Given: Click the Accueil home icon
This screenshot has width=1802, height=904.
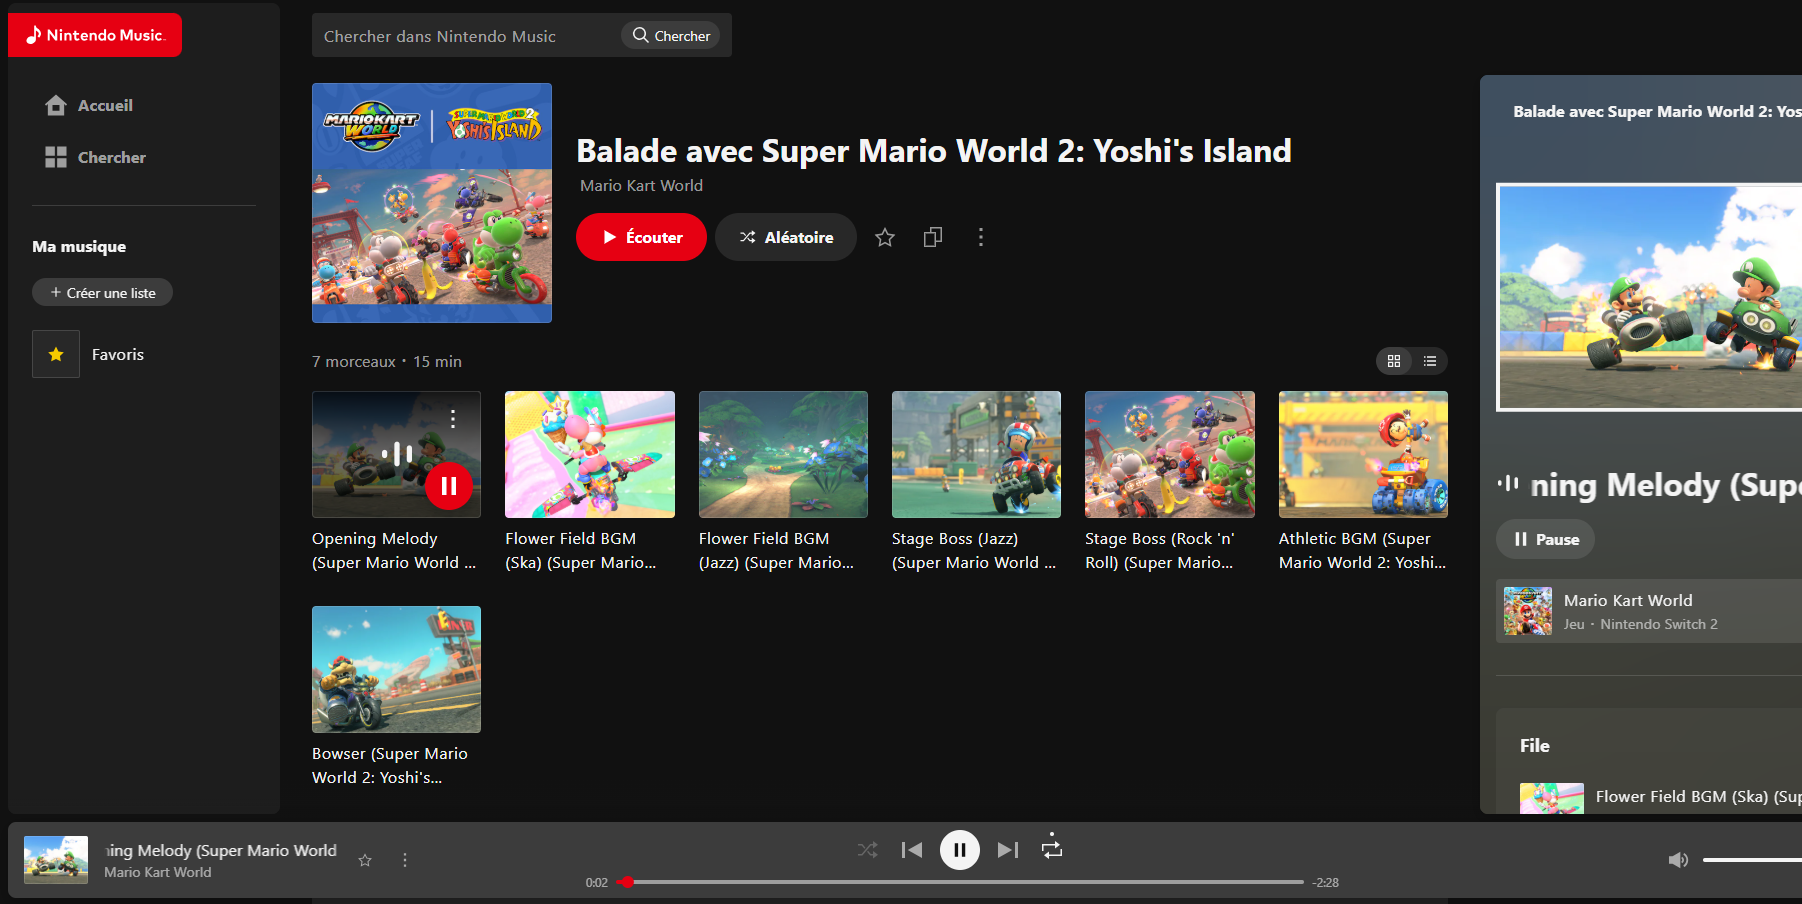Looking at the screenshot, I should point(56,105).
